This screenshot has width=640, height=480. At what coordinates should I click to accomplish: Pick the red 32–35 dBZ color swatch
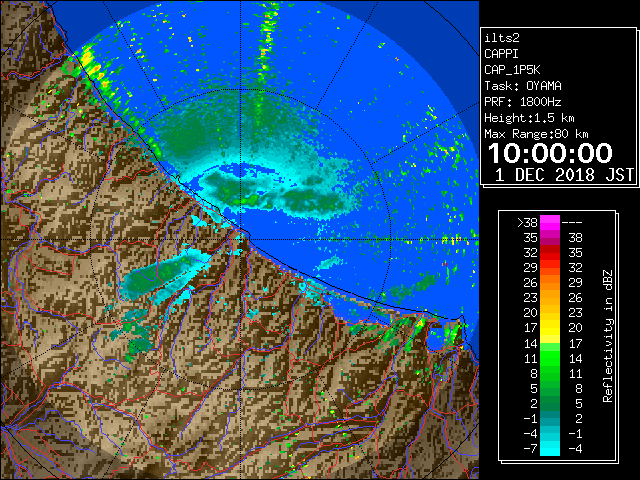pos(550,253)
